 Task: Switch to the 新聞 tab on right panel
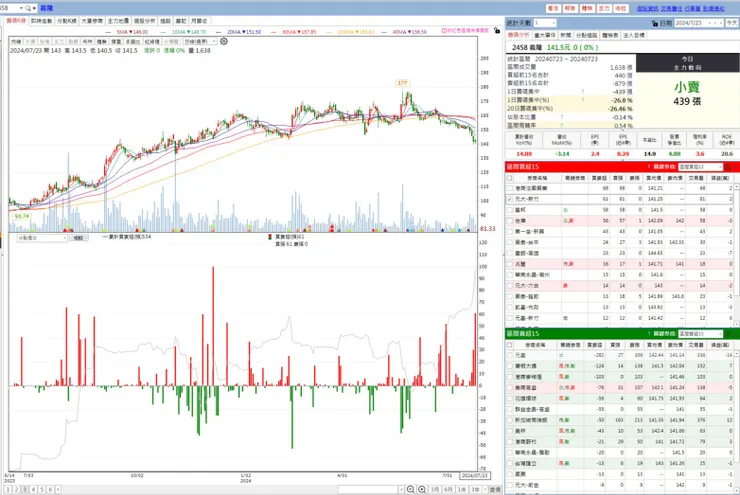point(565,35)
